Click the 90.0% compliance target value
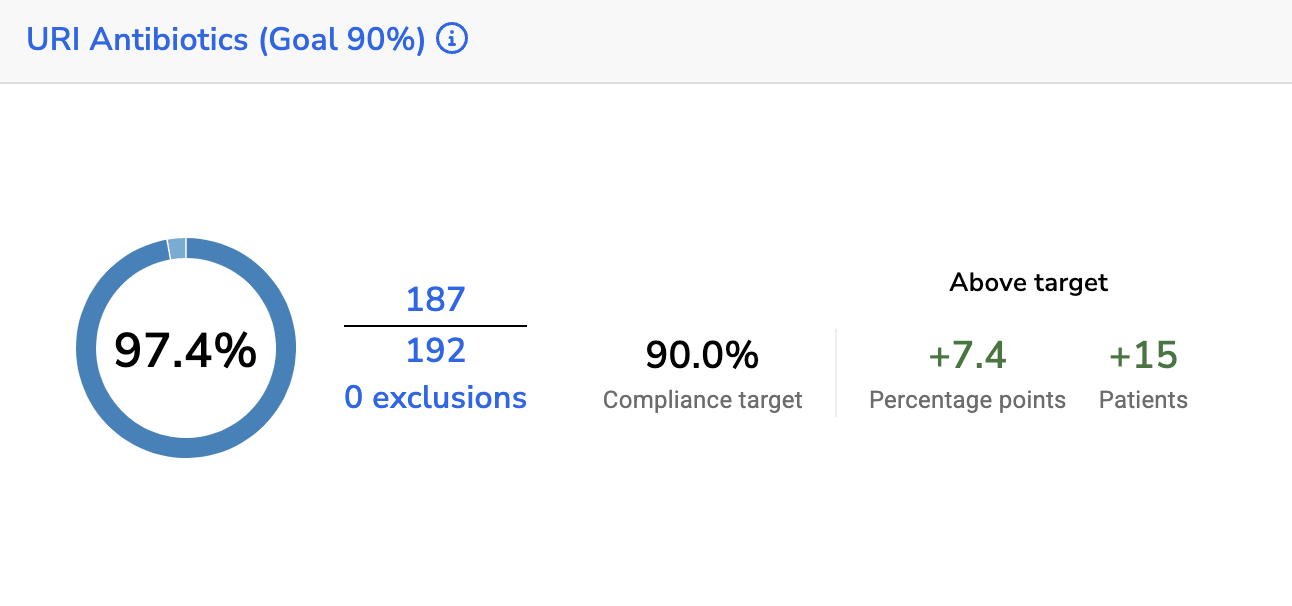The image size is (1292, 606). point(702,355)
